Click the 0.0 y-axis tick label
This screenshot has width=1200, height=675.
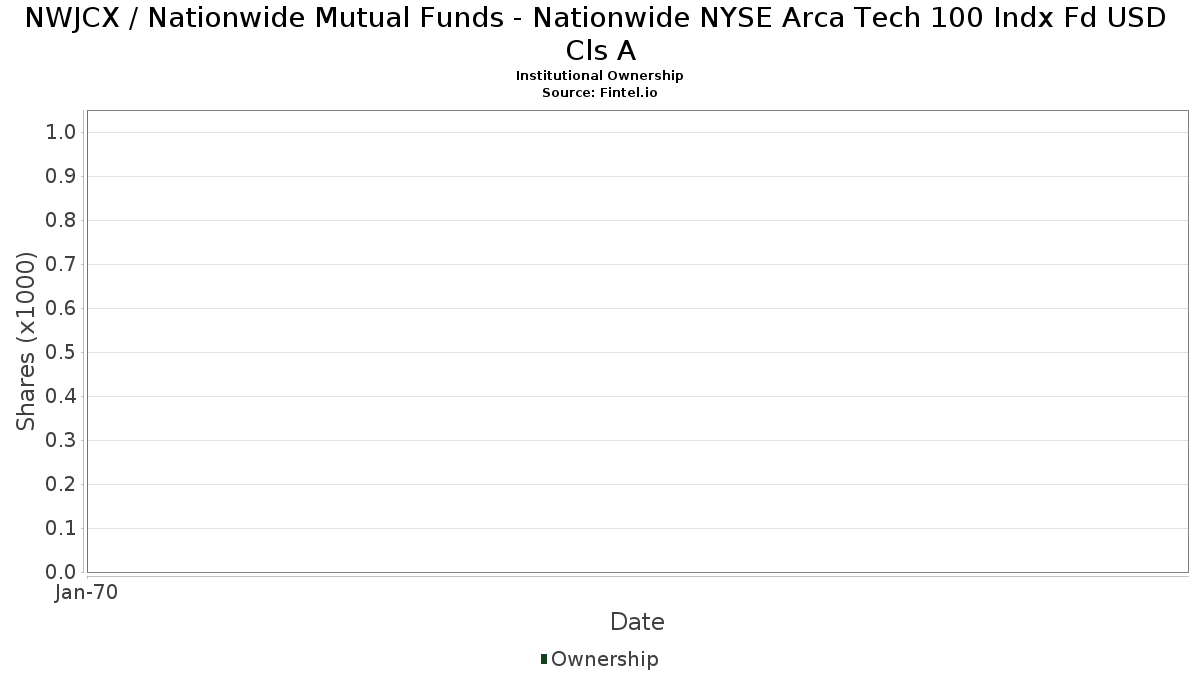(61, 572)
